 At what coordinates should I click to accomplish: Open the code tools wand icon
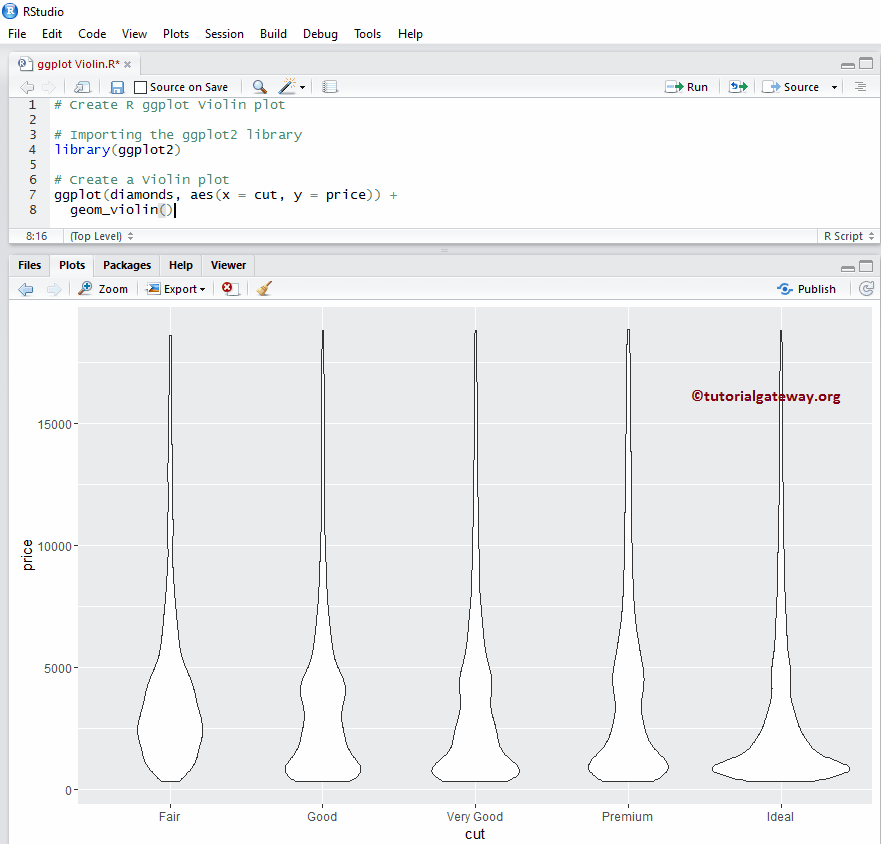pos(287,87)
